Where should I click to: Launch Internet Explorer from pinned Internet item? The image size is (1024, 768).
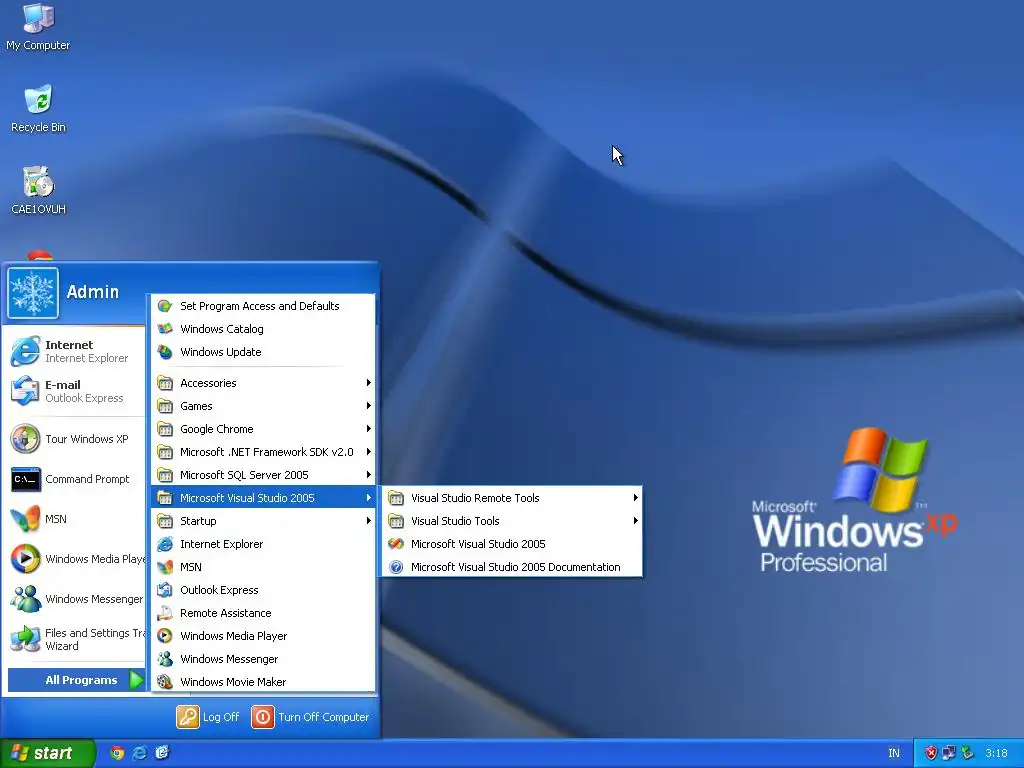73,351
